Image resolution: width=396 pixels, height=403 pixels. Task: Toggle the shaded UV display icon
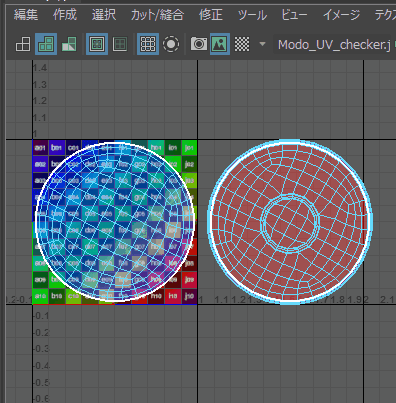pyautogui.click(x=46, y=44)
